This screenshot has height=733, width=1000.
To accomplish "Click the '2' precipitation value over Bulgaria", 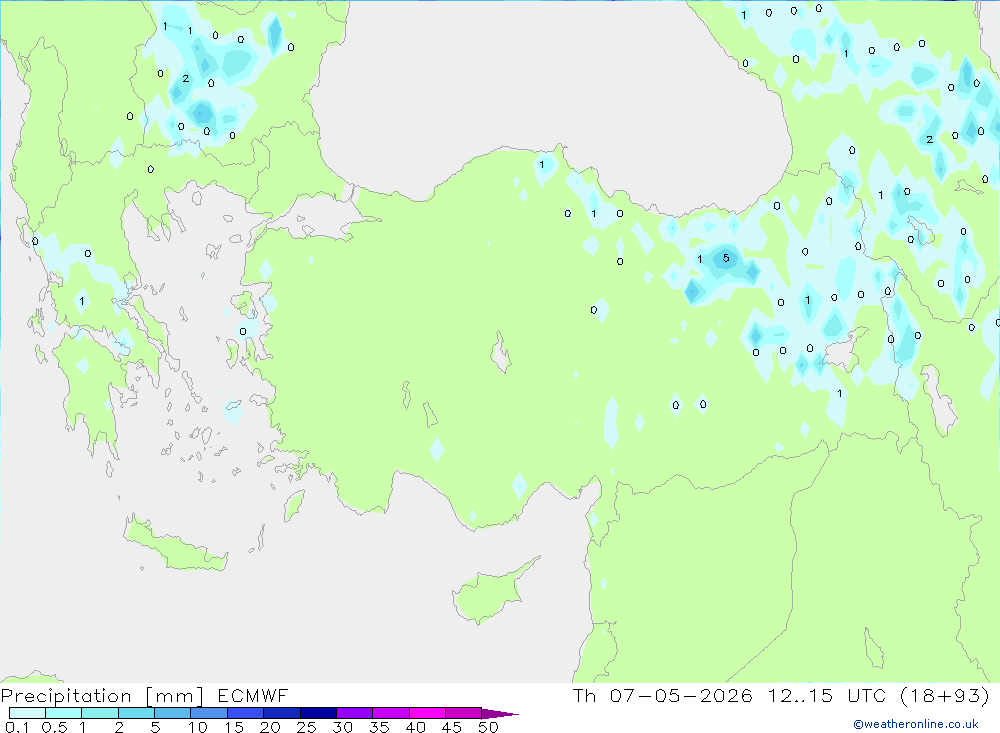I will pyautogui.click(x=186, y=78).
